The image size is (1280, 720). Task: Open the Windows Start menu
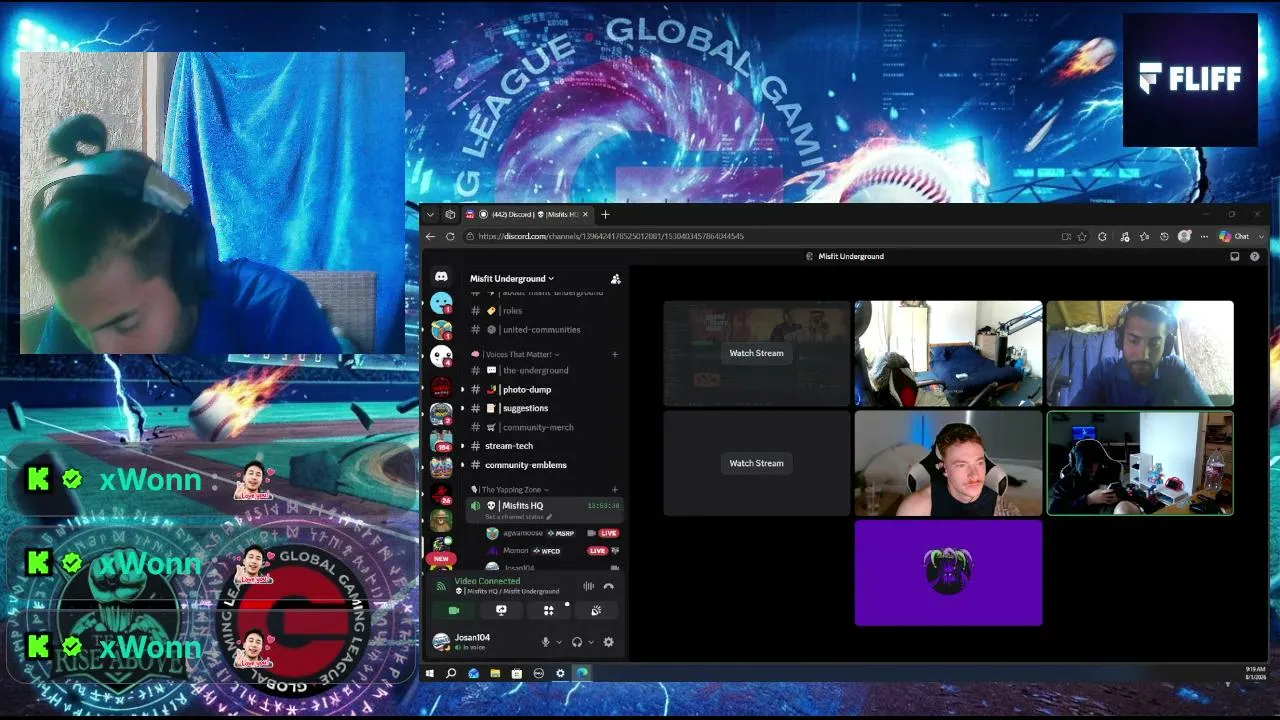[430, 673]
